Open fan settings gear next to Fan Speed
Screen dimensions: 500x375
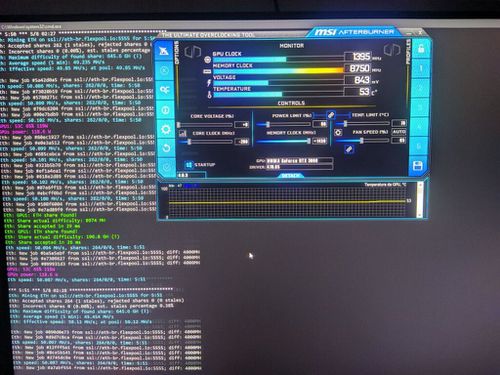point(338,133)
